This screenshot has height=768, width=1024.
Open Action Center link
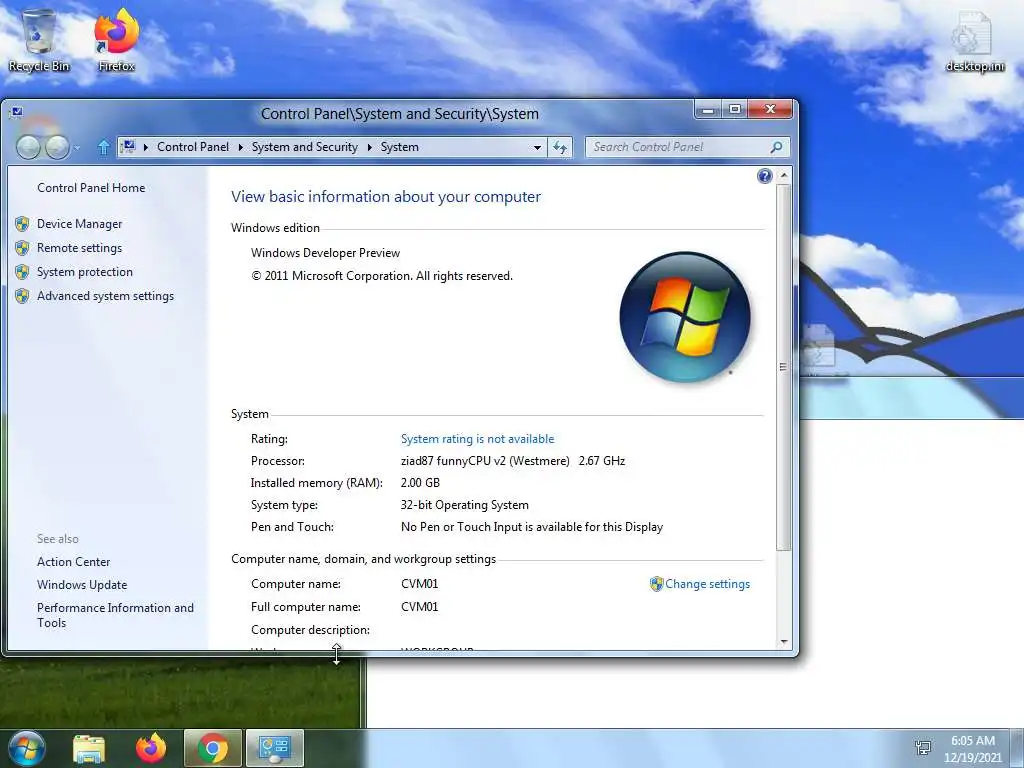pos(73,562)
